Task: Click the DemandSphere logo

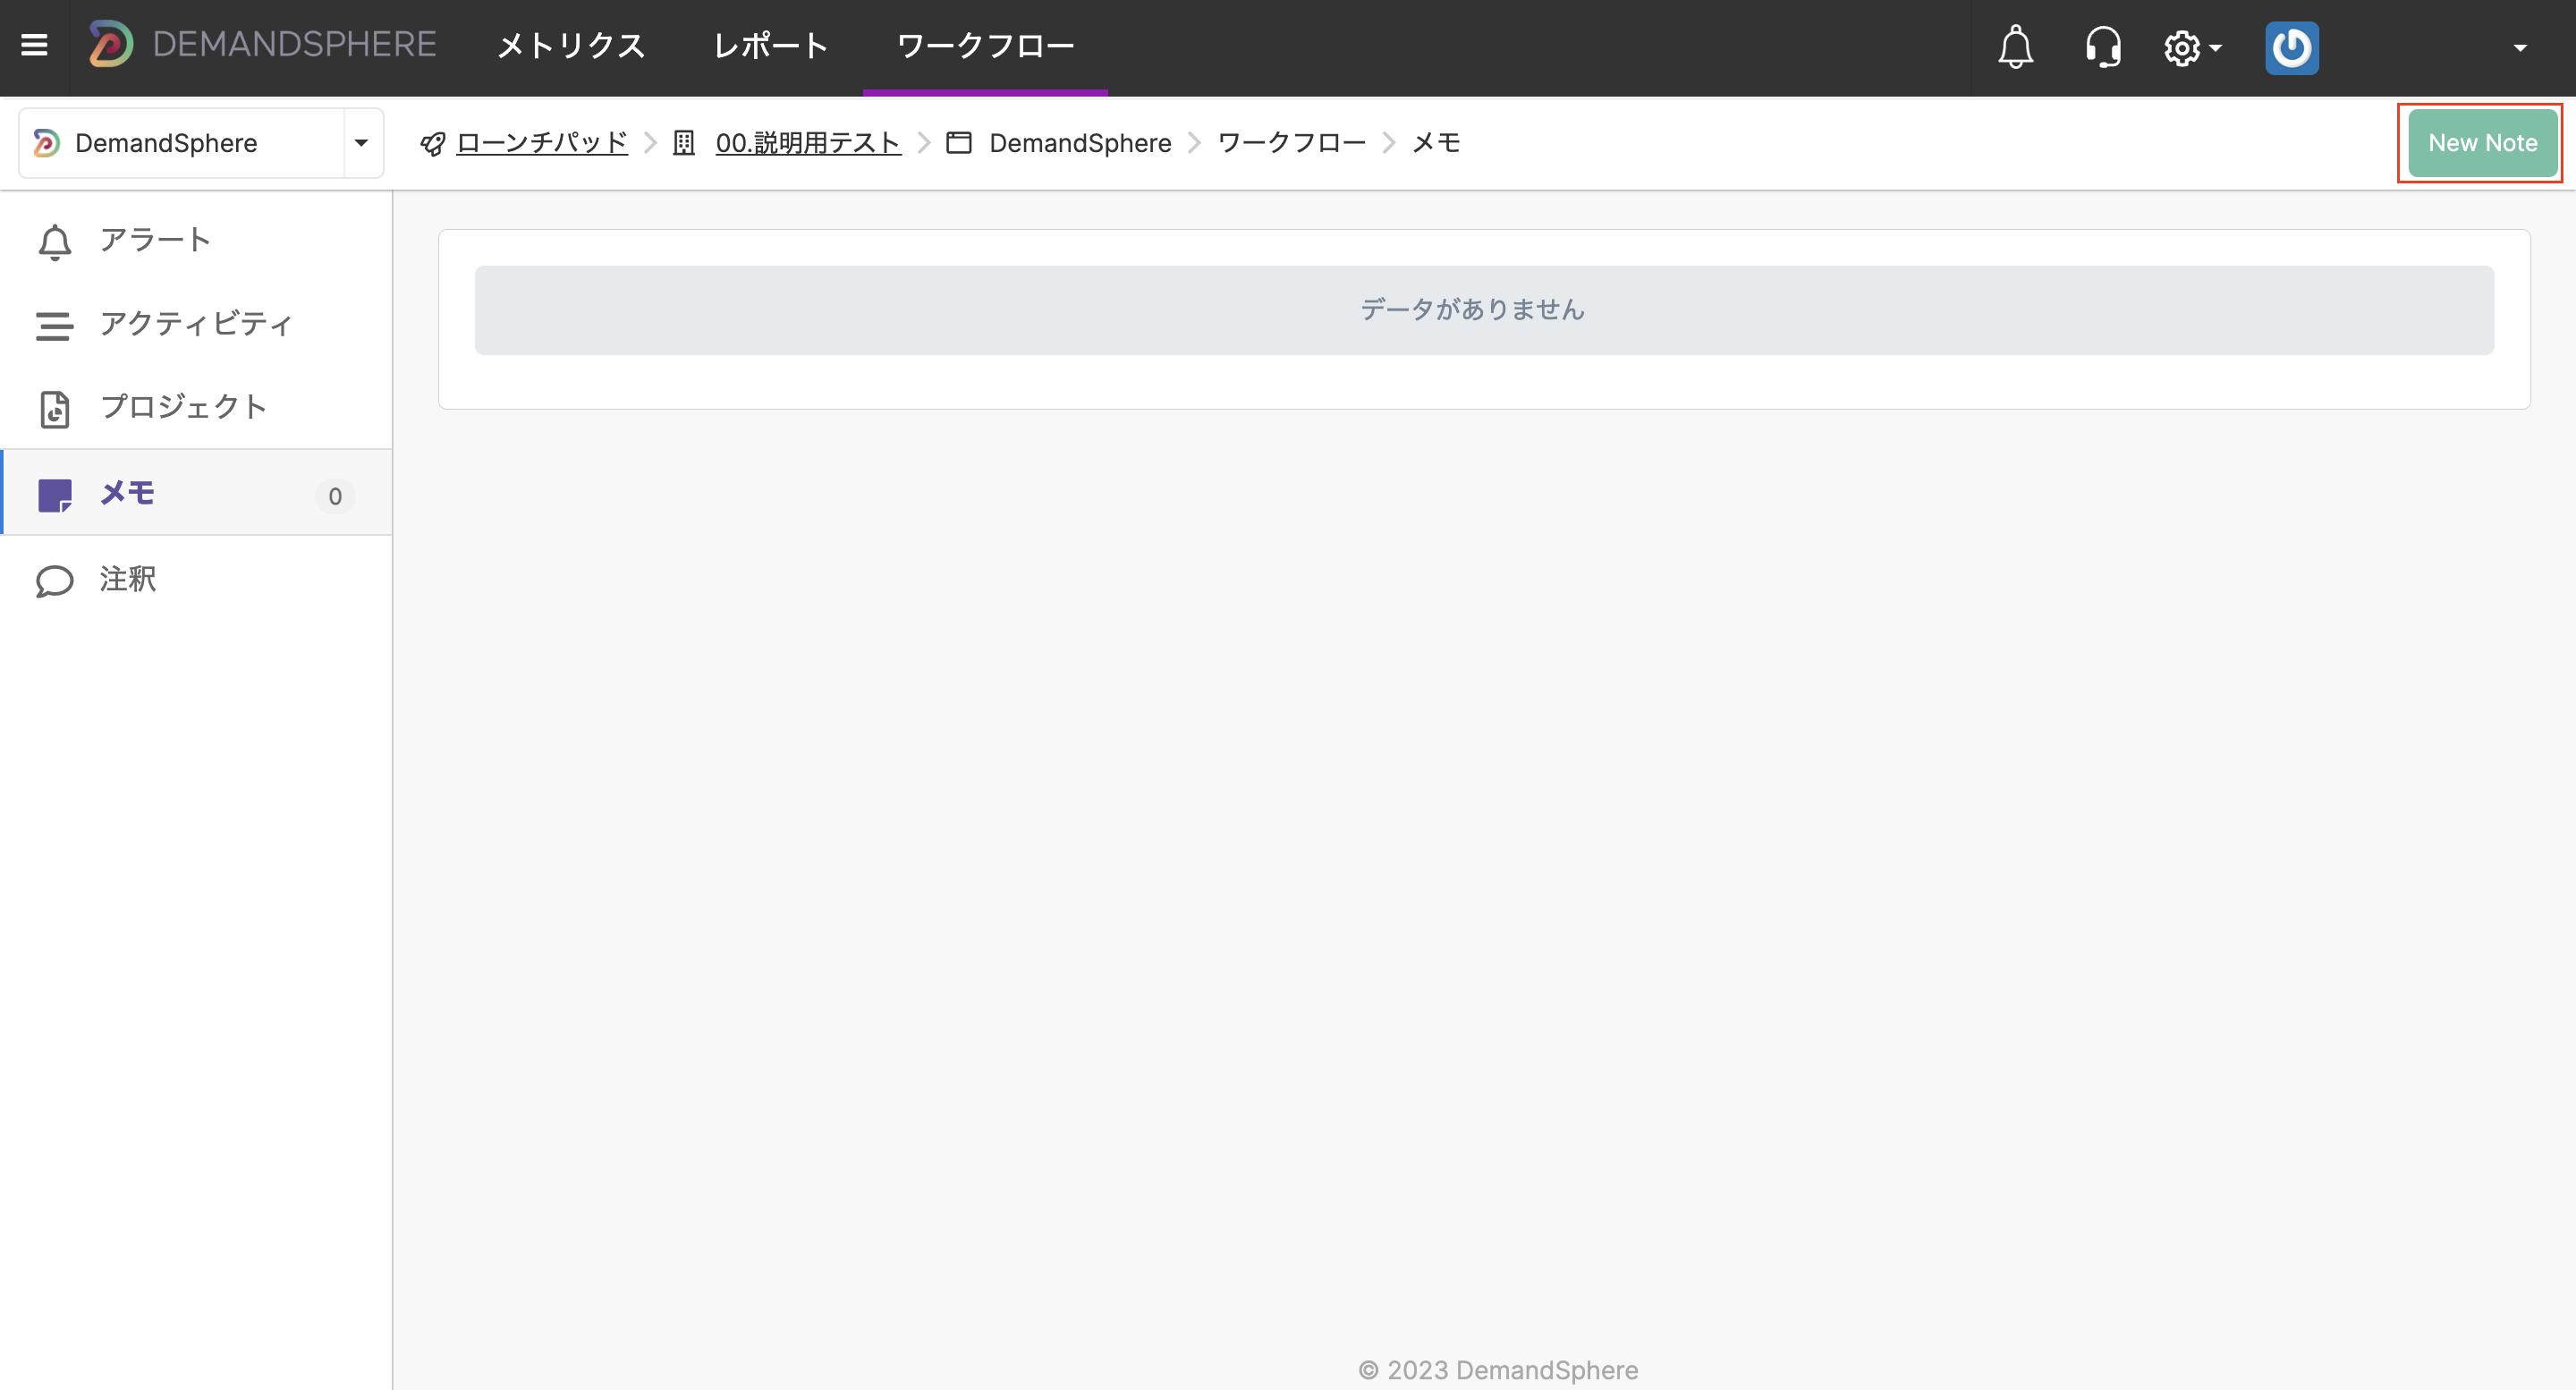Action: [x=263, y=45]
